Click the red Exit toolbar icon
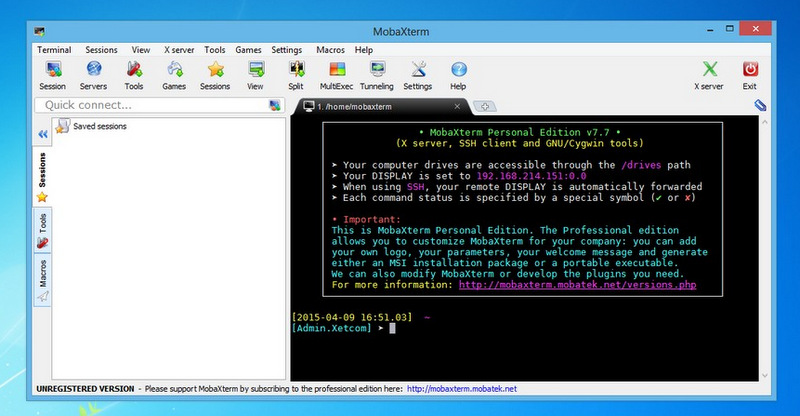 749,75
